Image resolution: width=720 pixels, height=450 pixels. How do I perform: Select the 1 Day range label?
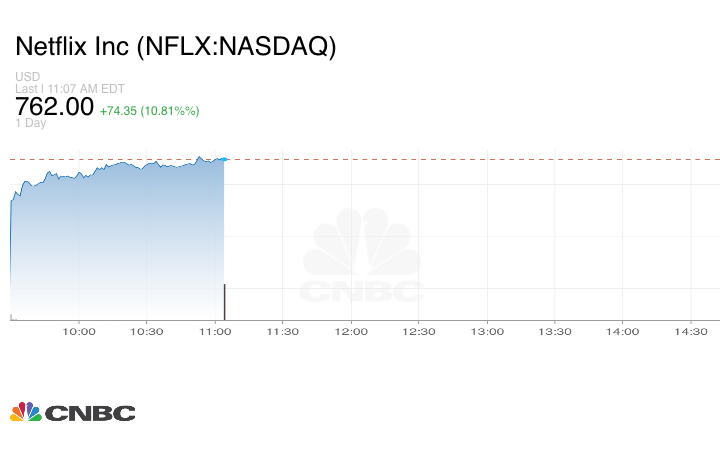[31, 123]
